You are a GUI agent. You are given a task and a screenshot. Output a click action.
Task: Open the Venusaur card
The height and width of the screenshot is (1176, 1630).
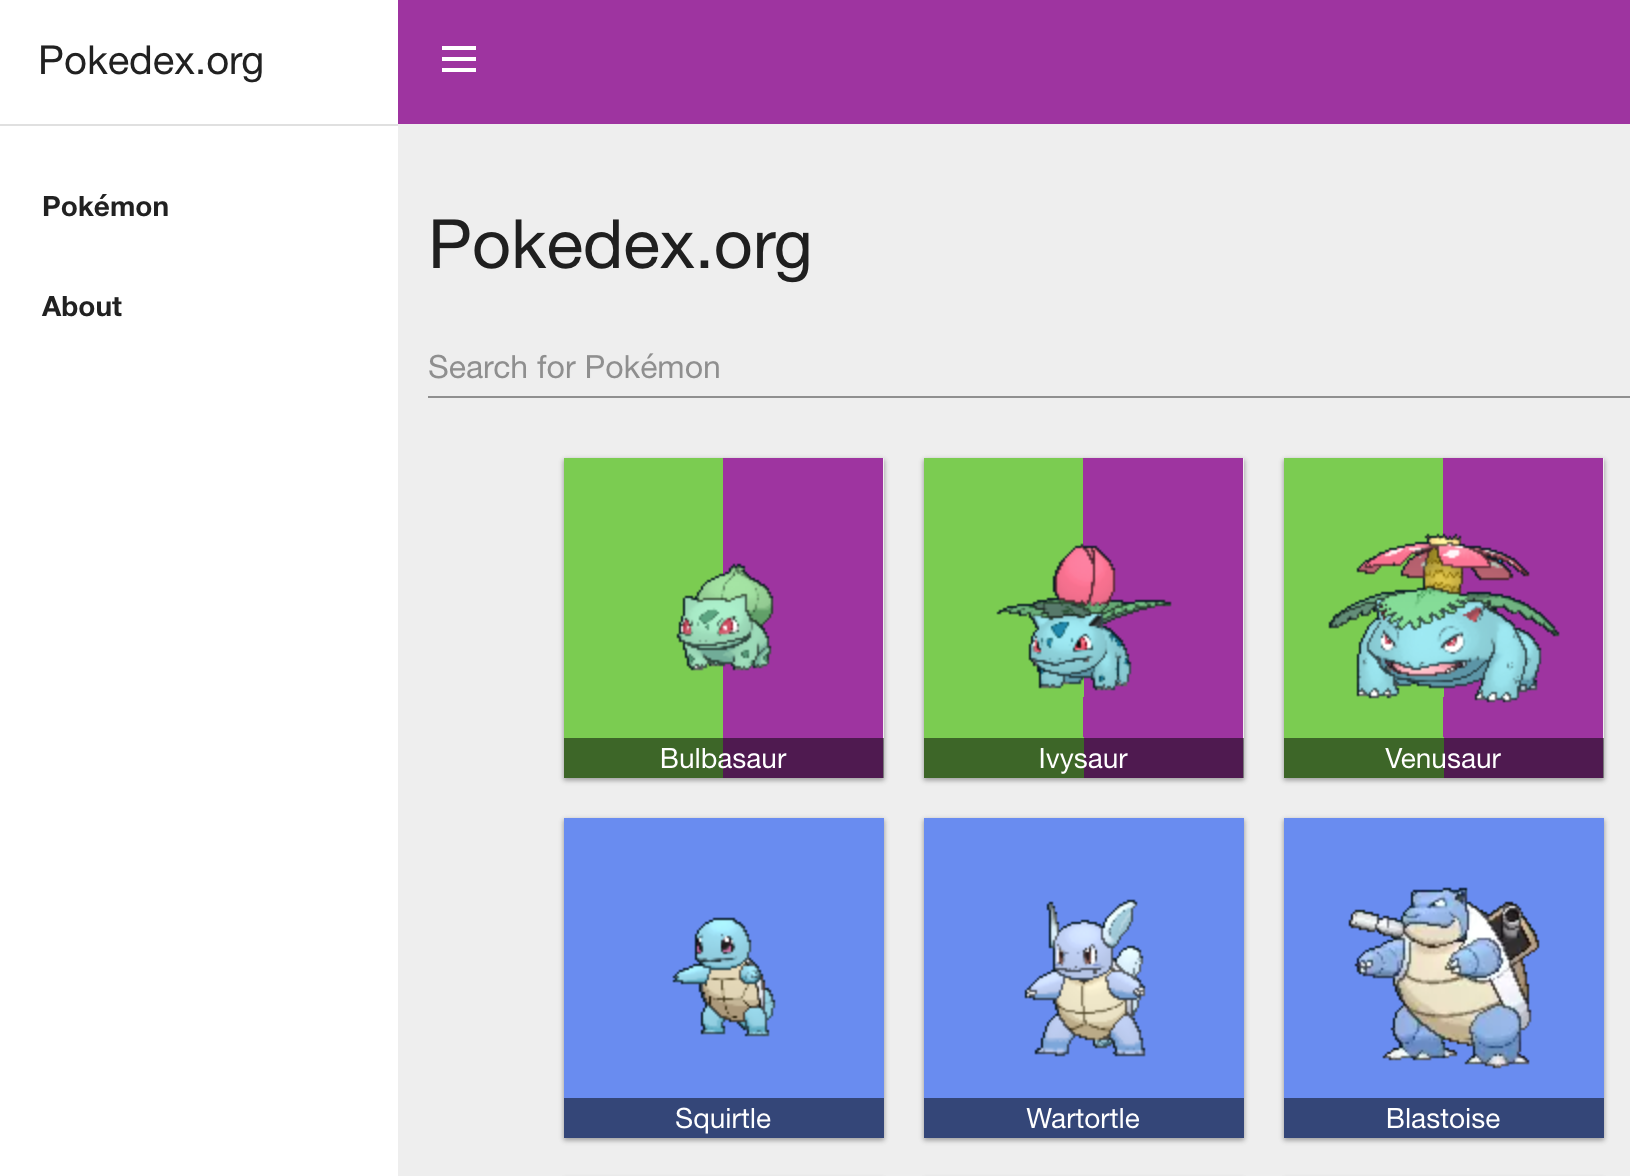[x=1443, y=617]
